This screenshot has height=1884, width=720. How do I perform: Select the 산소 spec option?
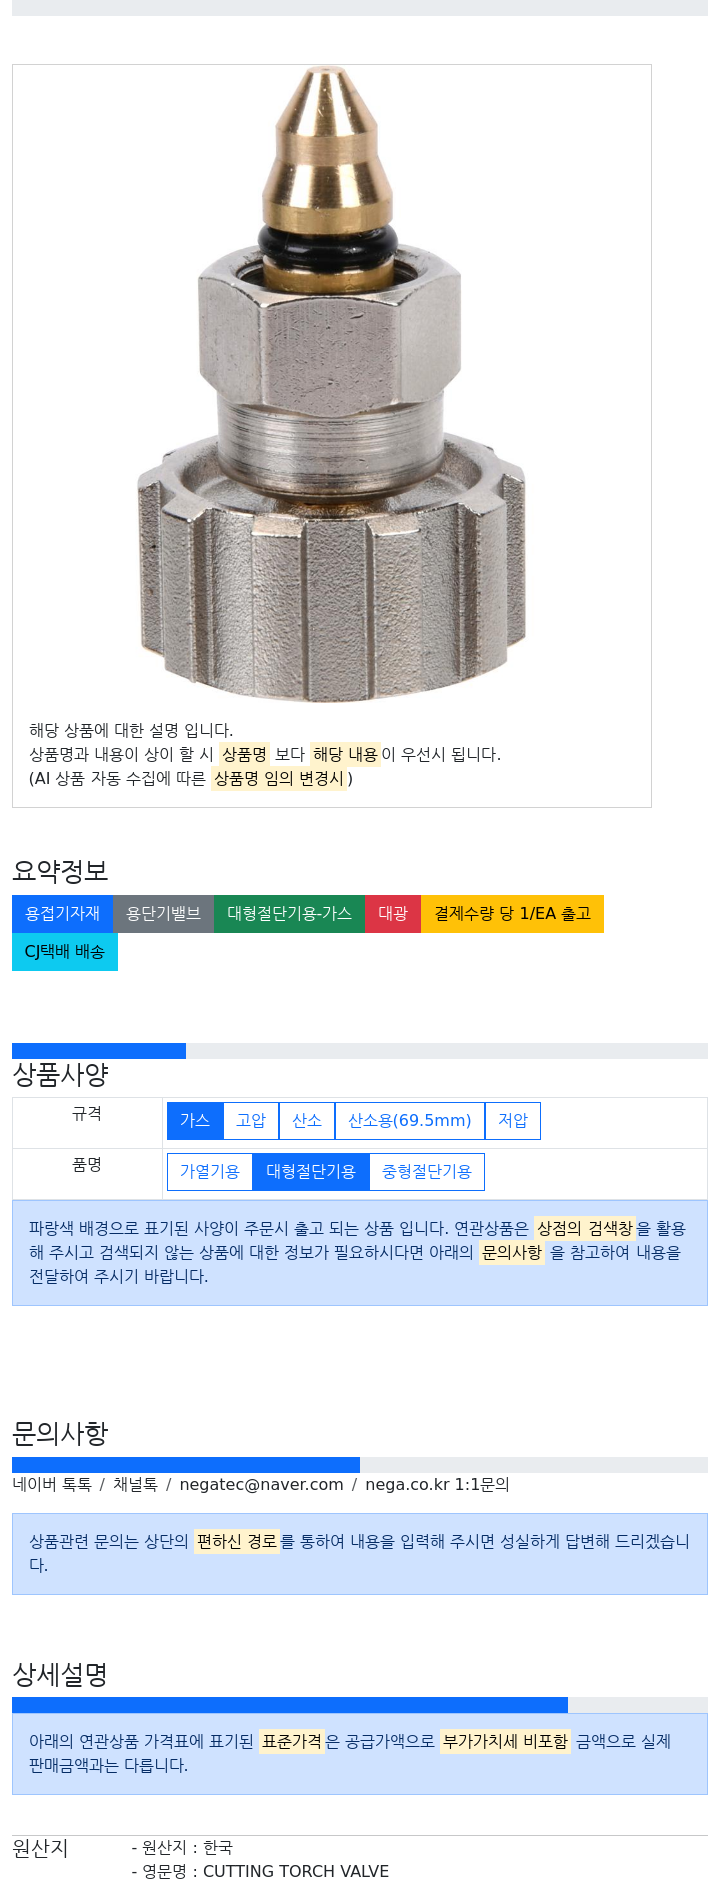click(307, 1121)
